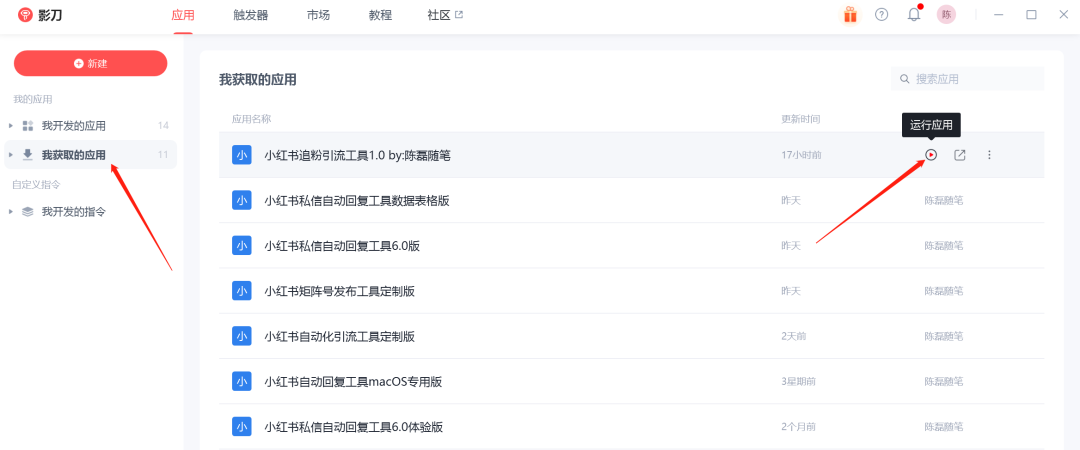Expand the 我获取的应用 tree node
This screenshot has height=450, width=1080.
click(10, 154)
